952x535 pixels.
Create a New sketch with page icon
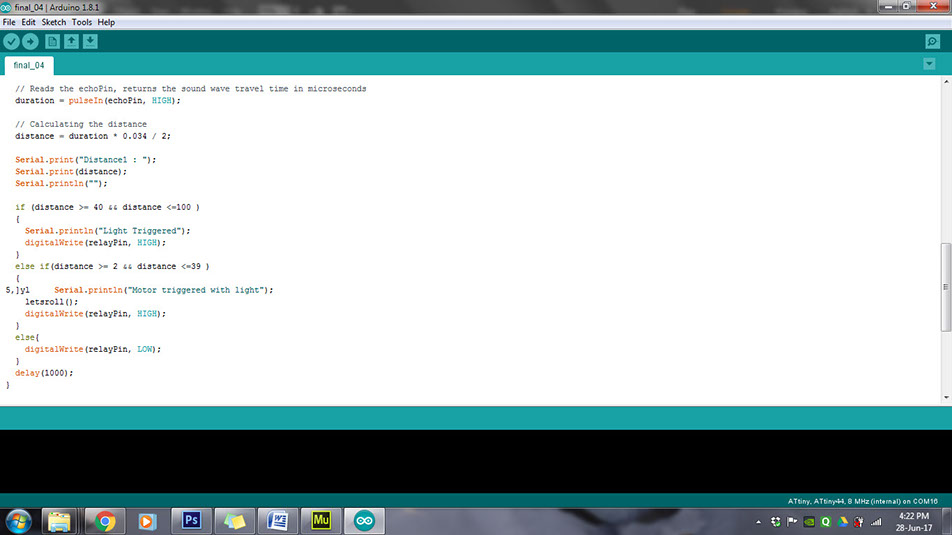pos(52,41)
